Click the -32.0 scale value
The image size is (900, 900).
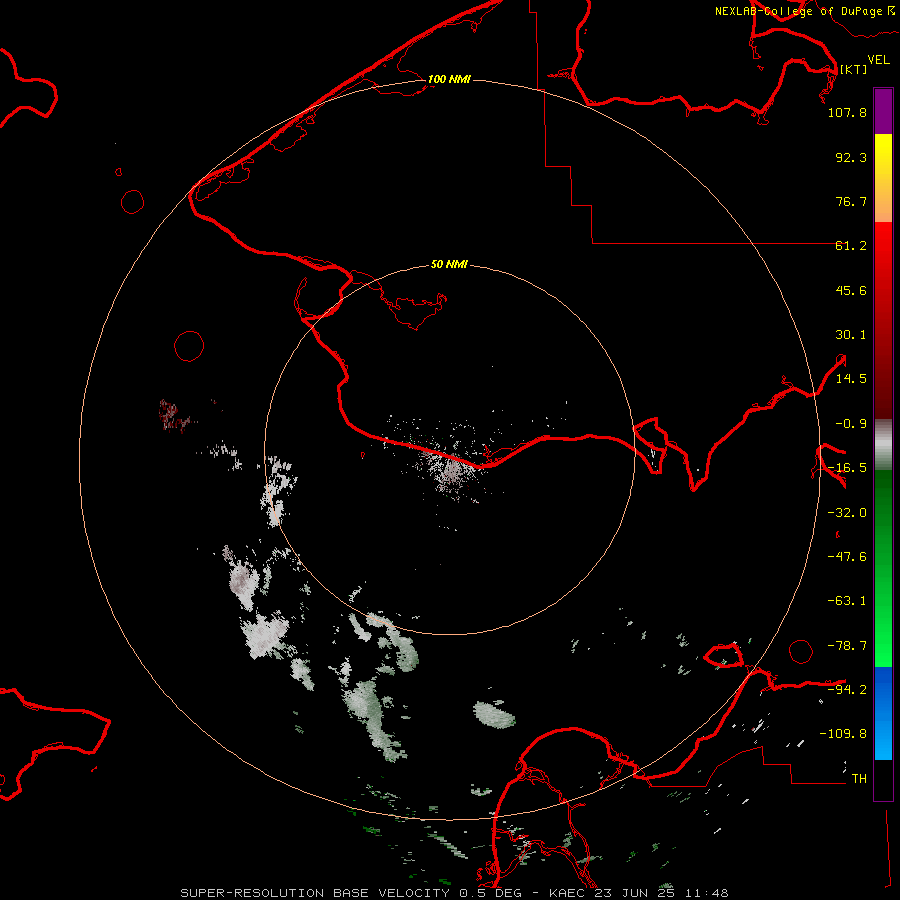(x=847, y=513)
